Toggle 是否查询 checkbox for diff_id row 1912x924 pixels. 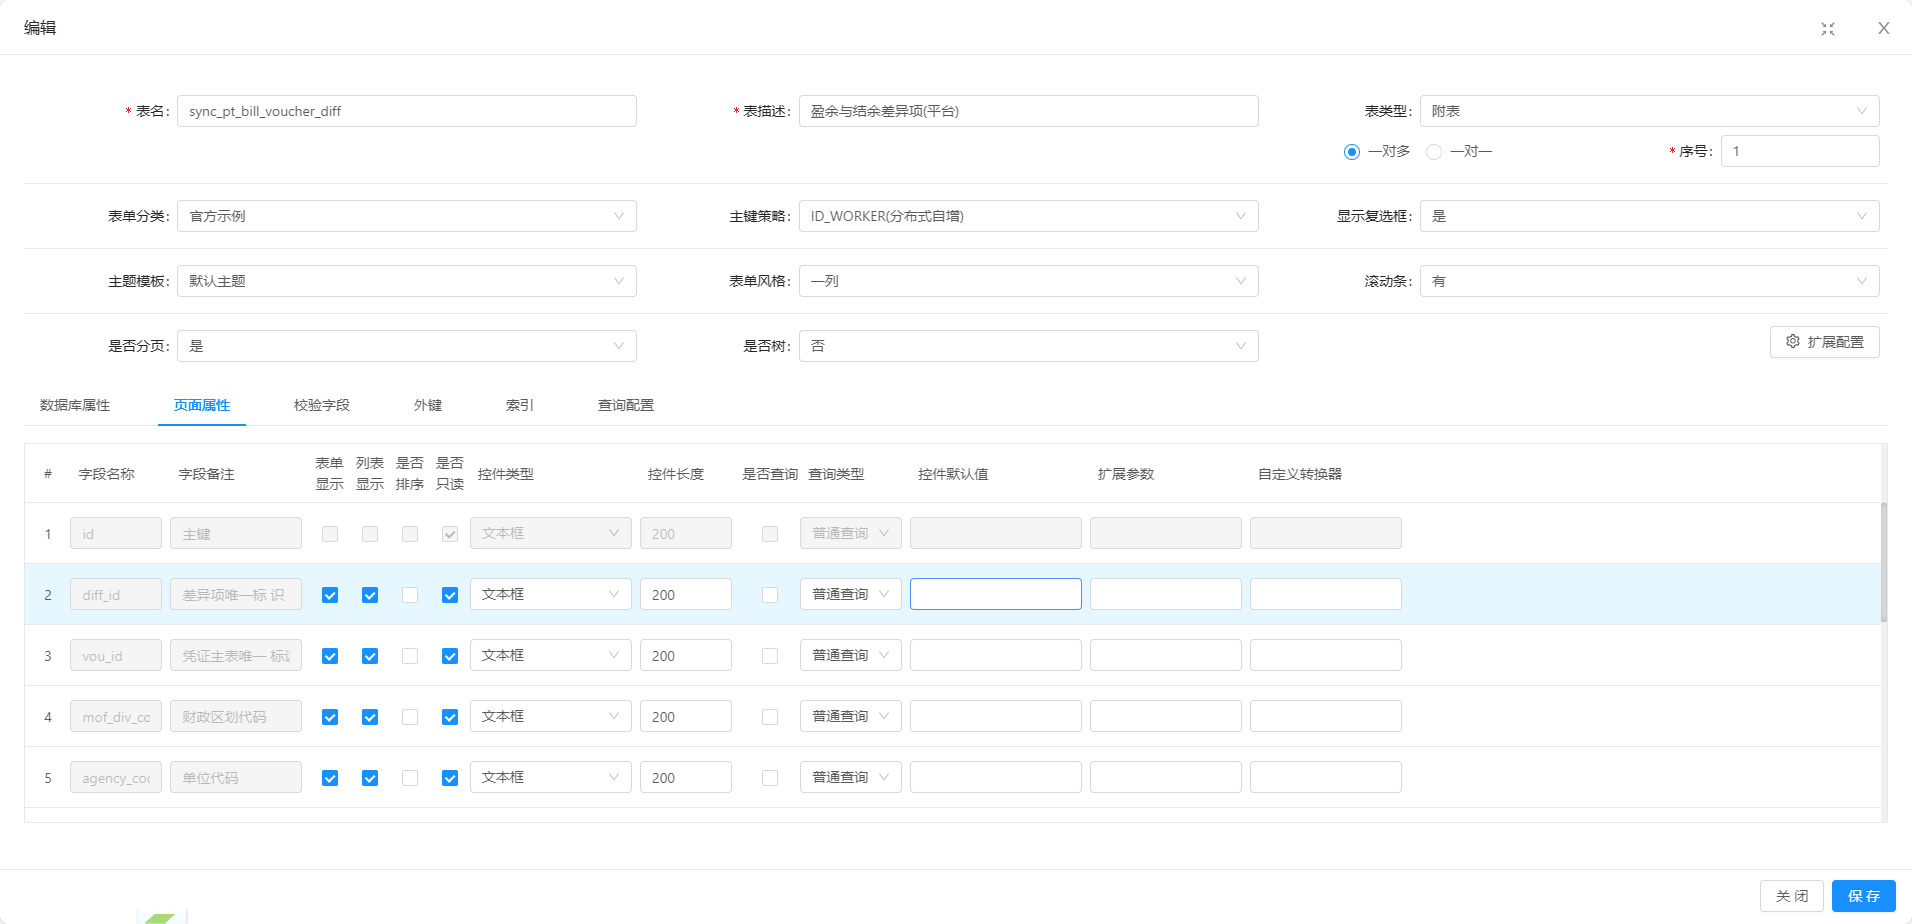point(770,595)
